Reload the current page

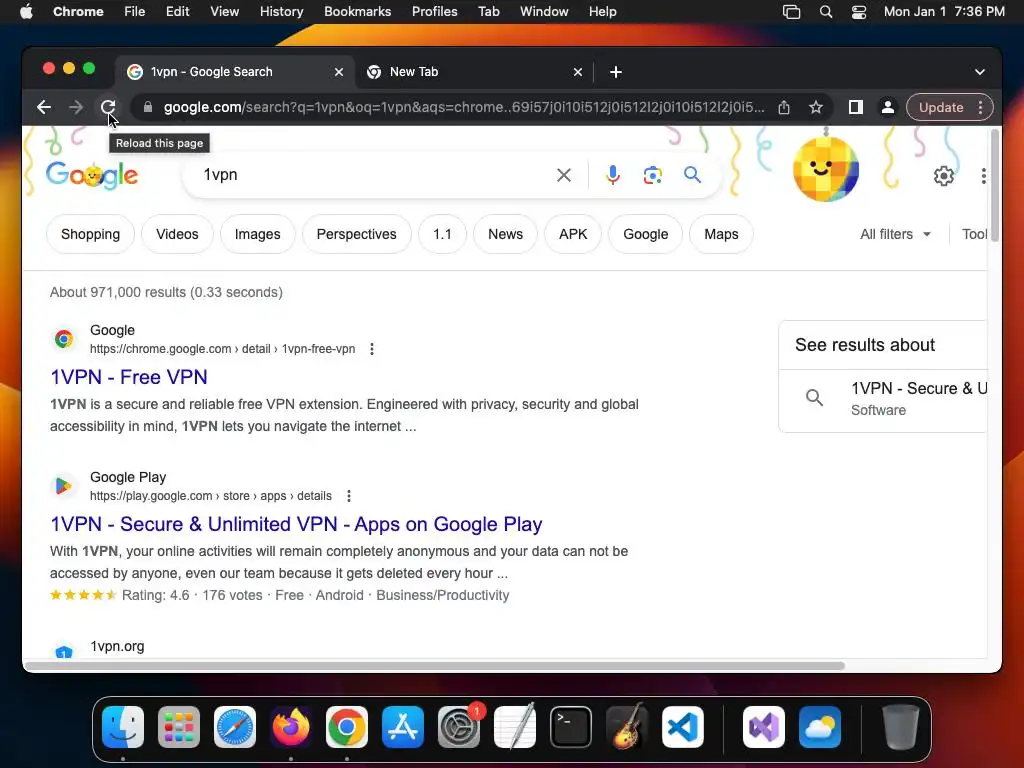108,107
